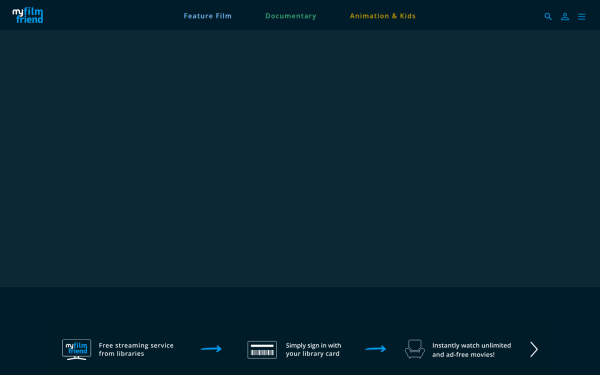600x375 pixels.
Task: Open the Feature Film category
Action: coord(207,16)
